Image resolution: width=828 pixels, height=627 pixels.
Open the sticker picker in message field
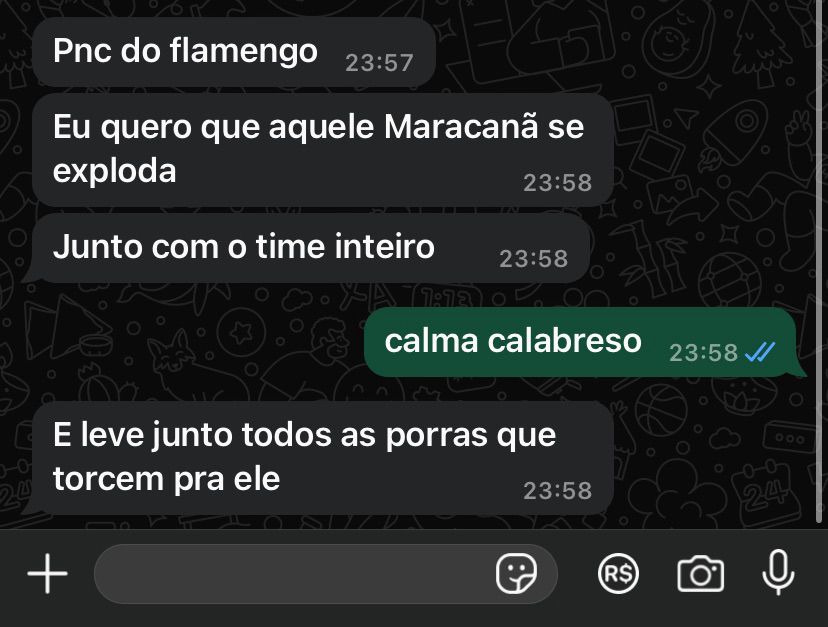(x=516, y=573)
